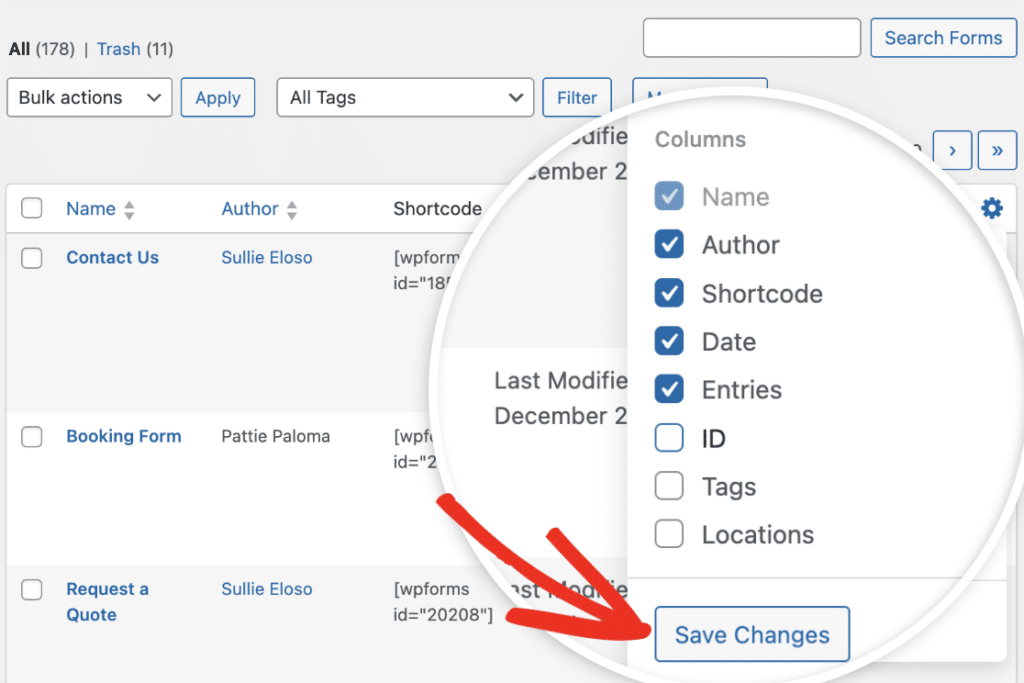This screenshot has height=683, width=1024.
Task: Open the Bulk actions dropdown
Action: coord(89,97)
